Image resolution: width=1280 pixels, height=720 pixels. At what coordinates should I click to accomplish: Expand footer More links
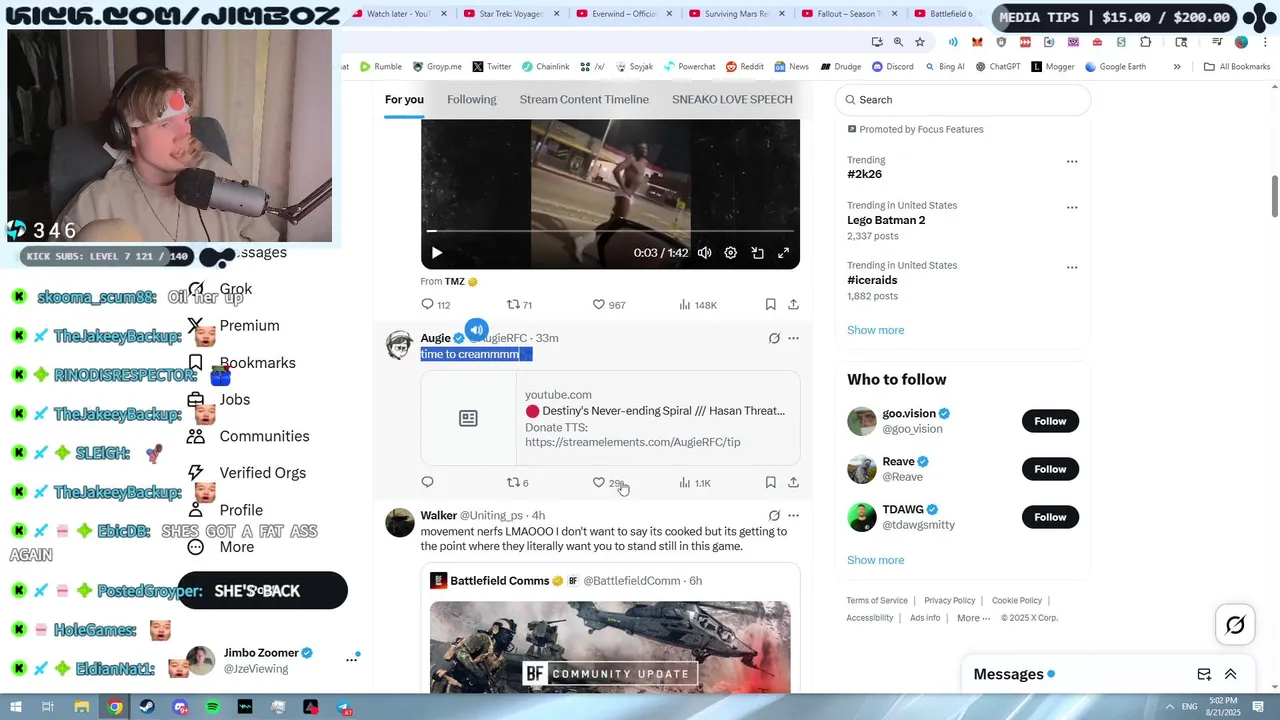[x=973, y=618]
